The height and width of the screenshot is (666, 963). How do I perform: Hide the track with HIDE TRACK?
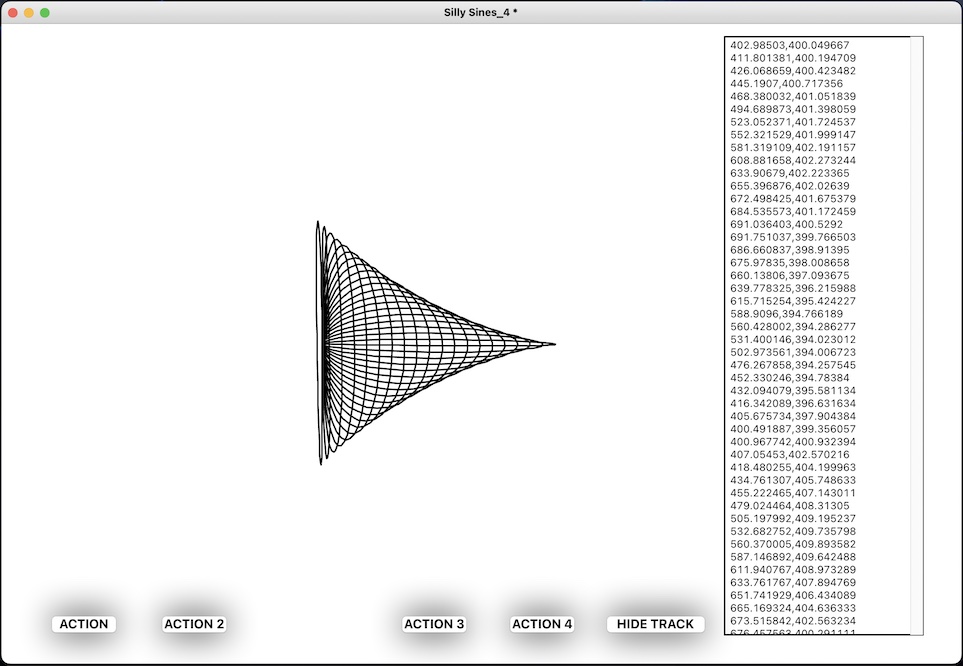click(655, 624)
